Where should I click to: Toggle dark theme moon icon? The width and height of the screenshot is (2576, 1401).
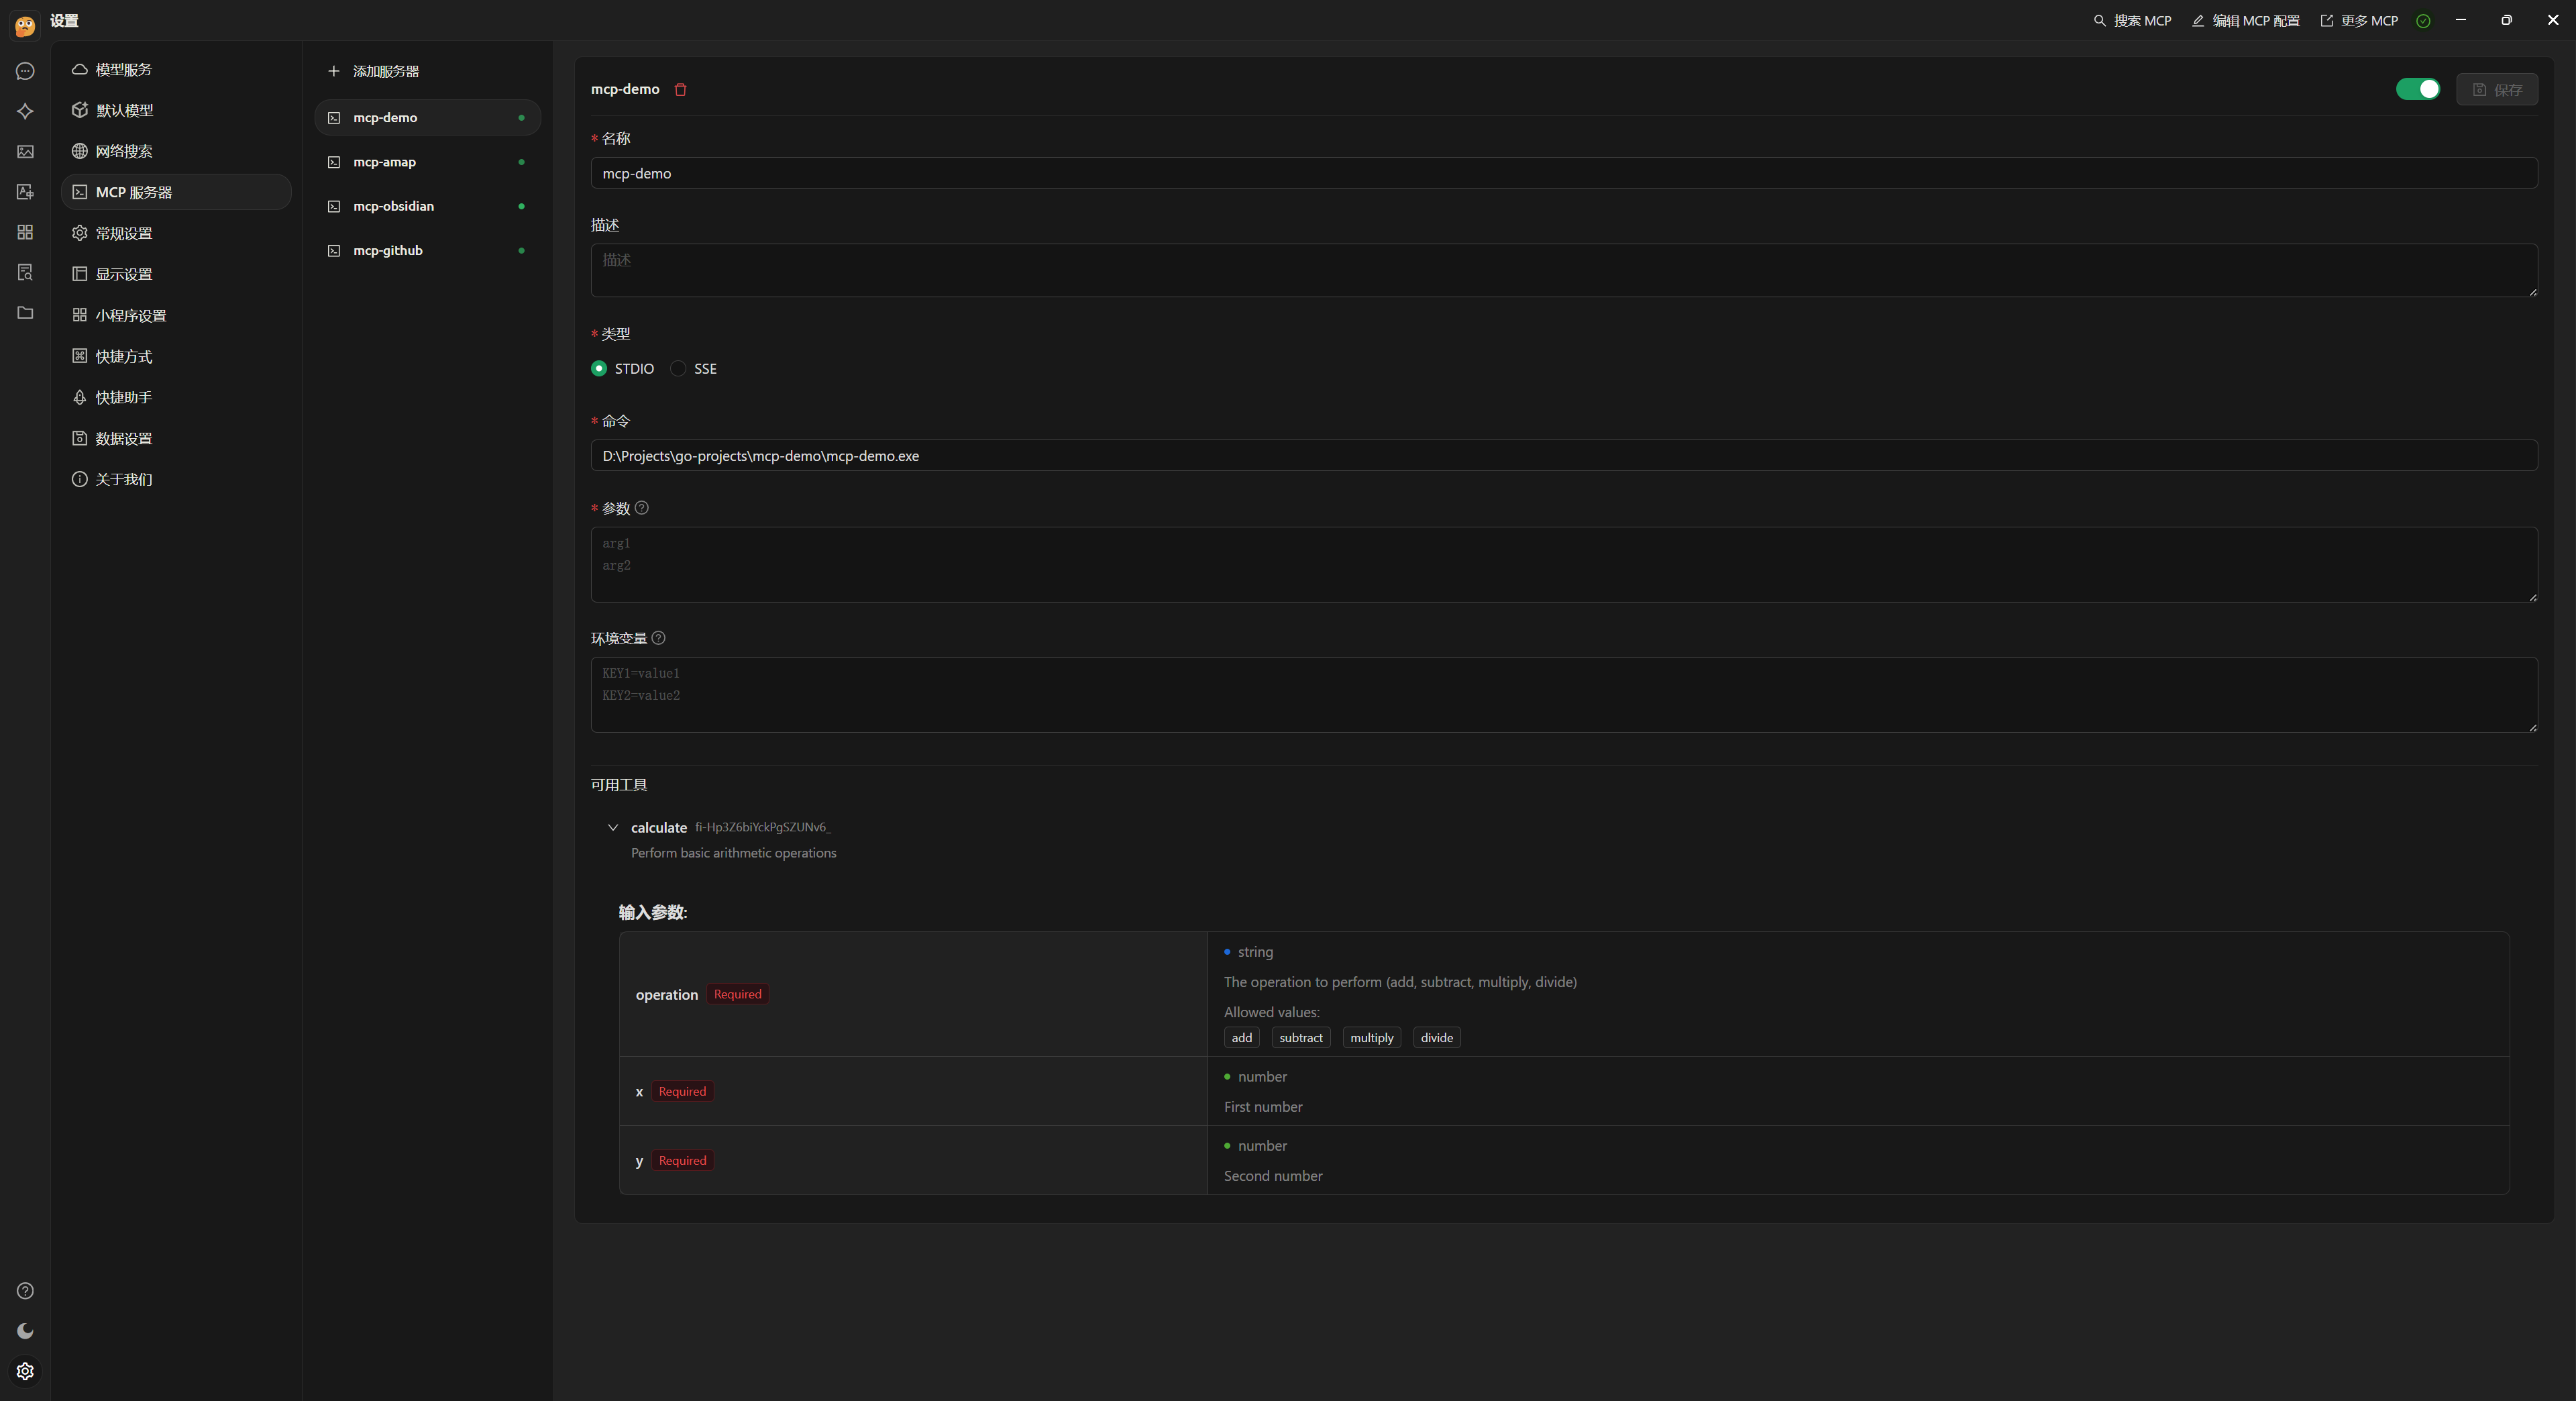25,1331
